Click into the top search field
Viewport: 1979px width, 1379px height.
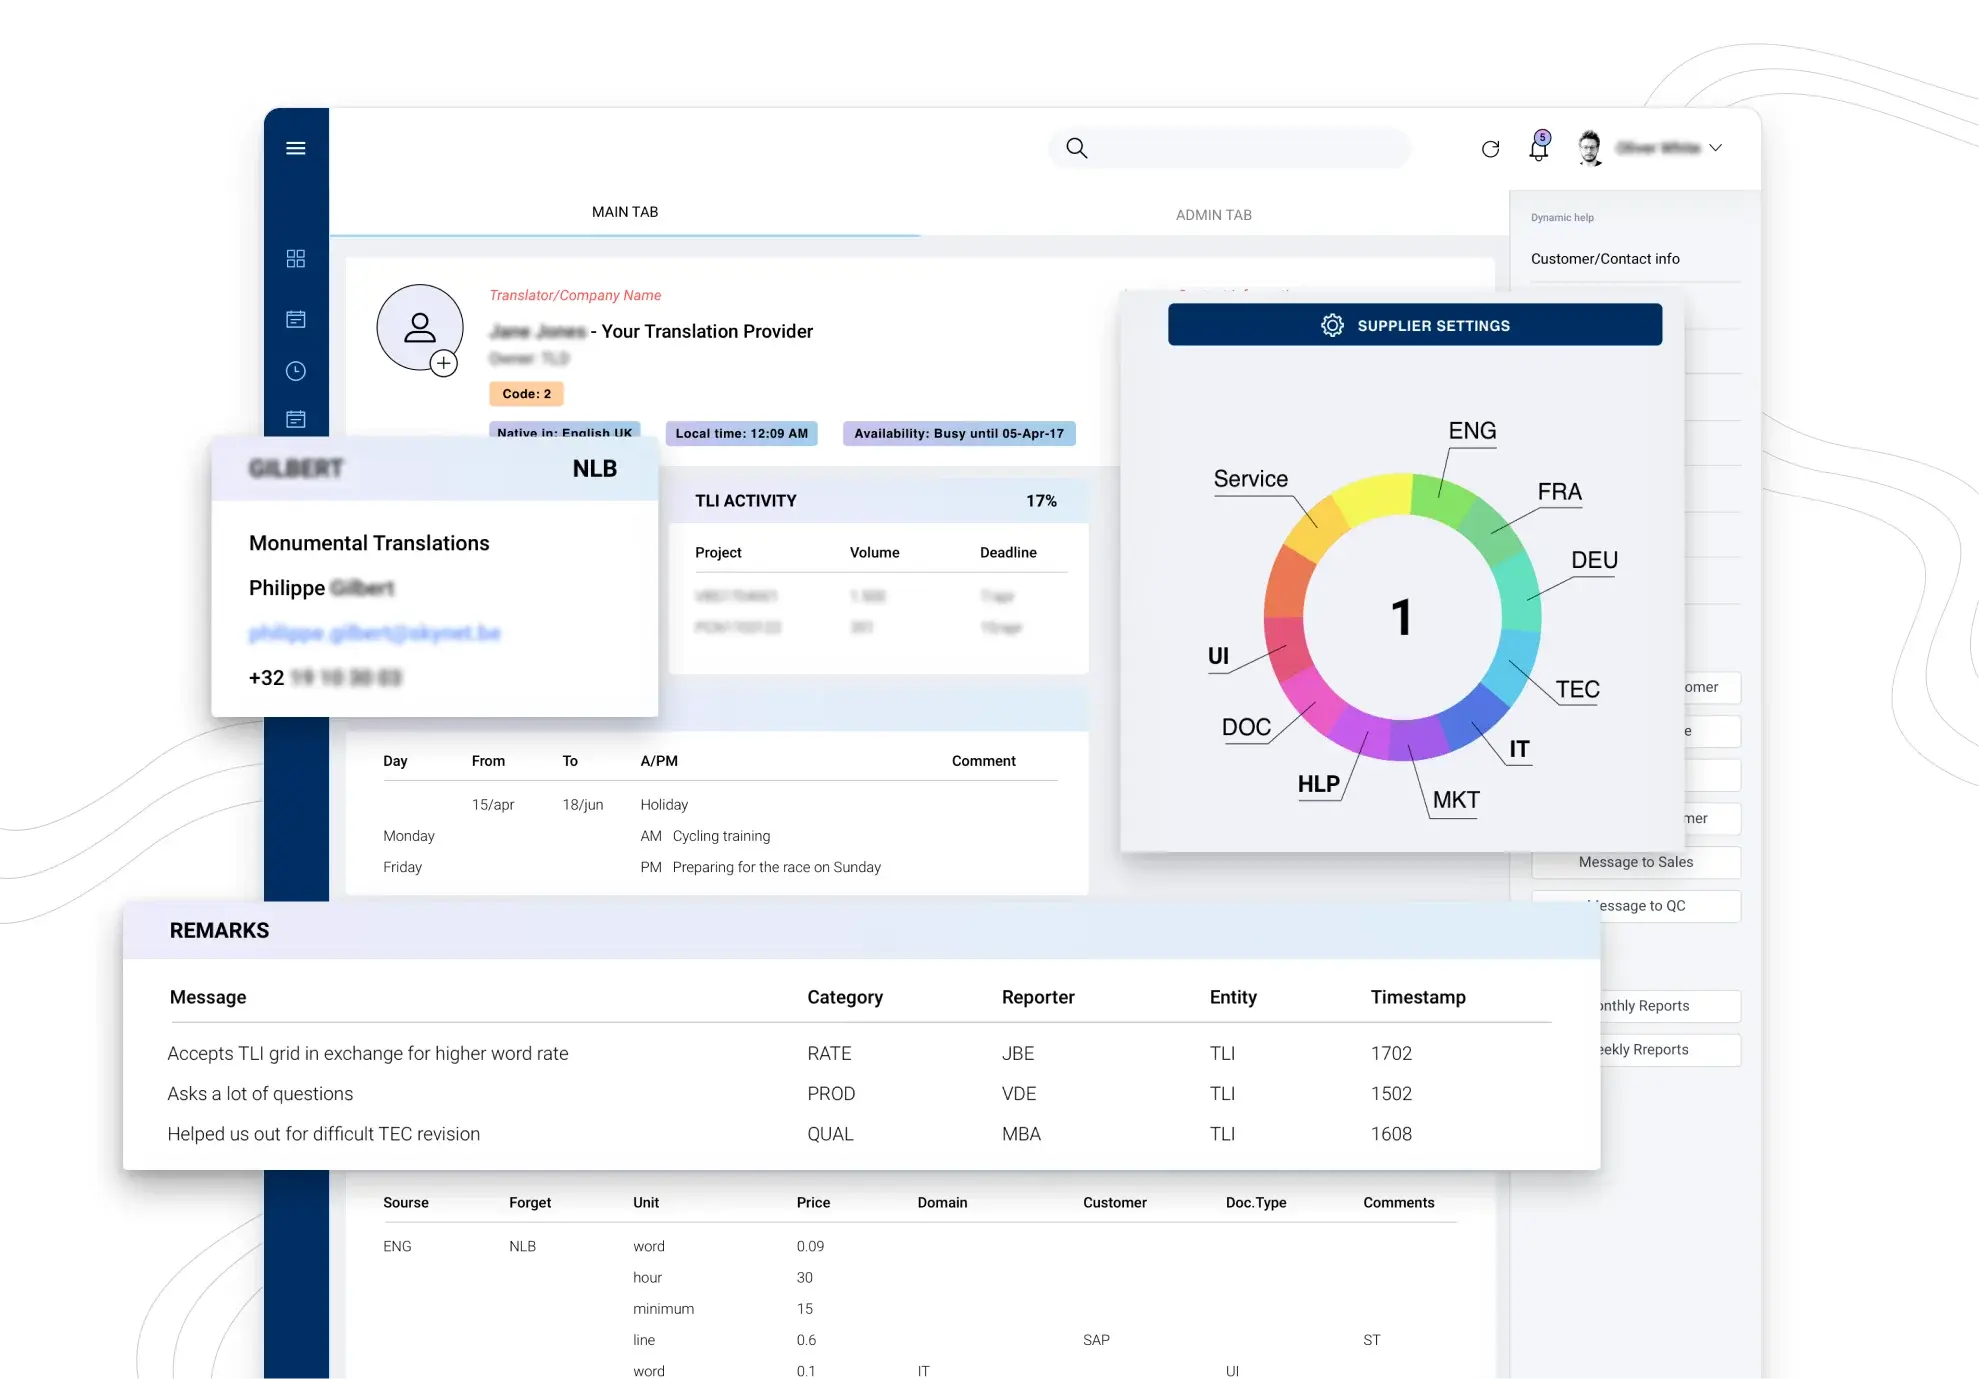click(x=1230, y=148)
